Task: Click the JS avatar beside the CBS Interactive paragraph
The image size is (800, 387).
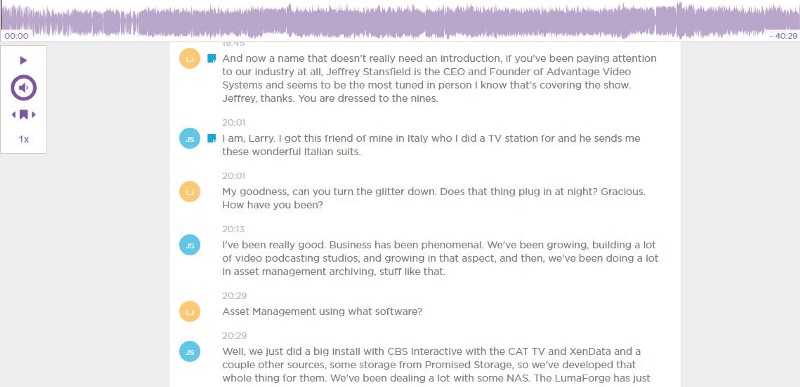Action: pos(189,352)
